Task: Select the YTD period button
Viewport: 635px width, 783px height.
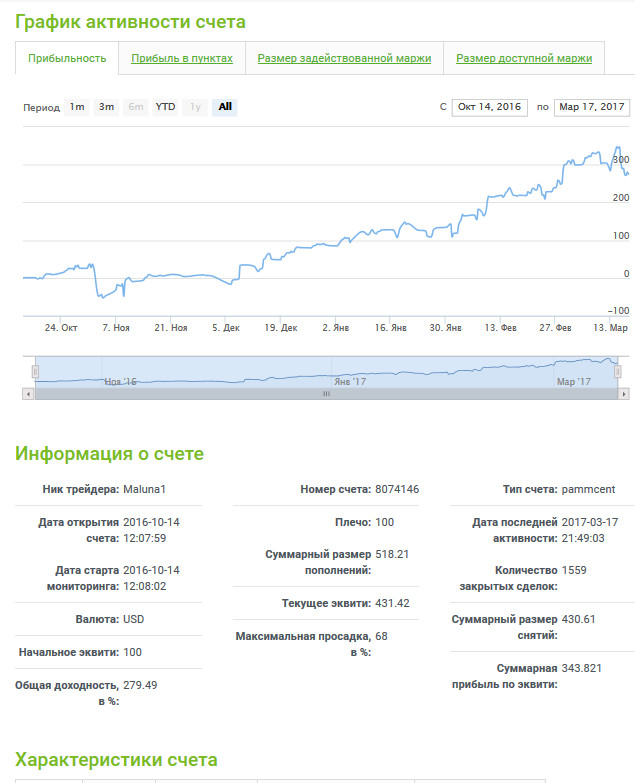Action: pos(165,107)
